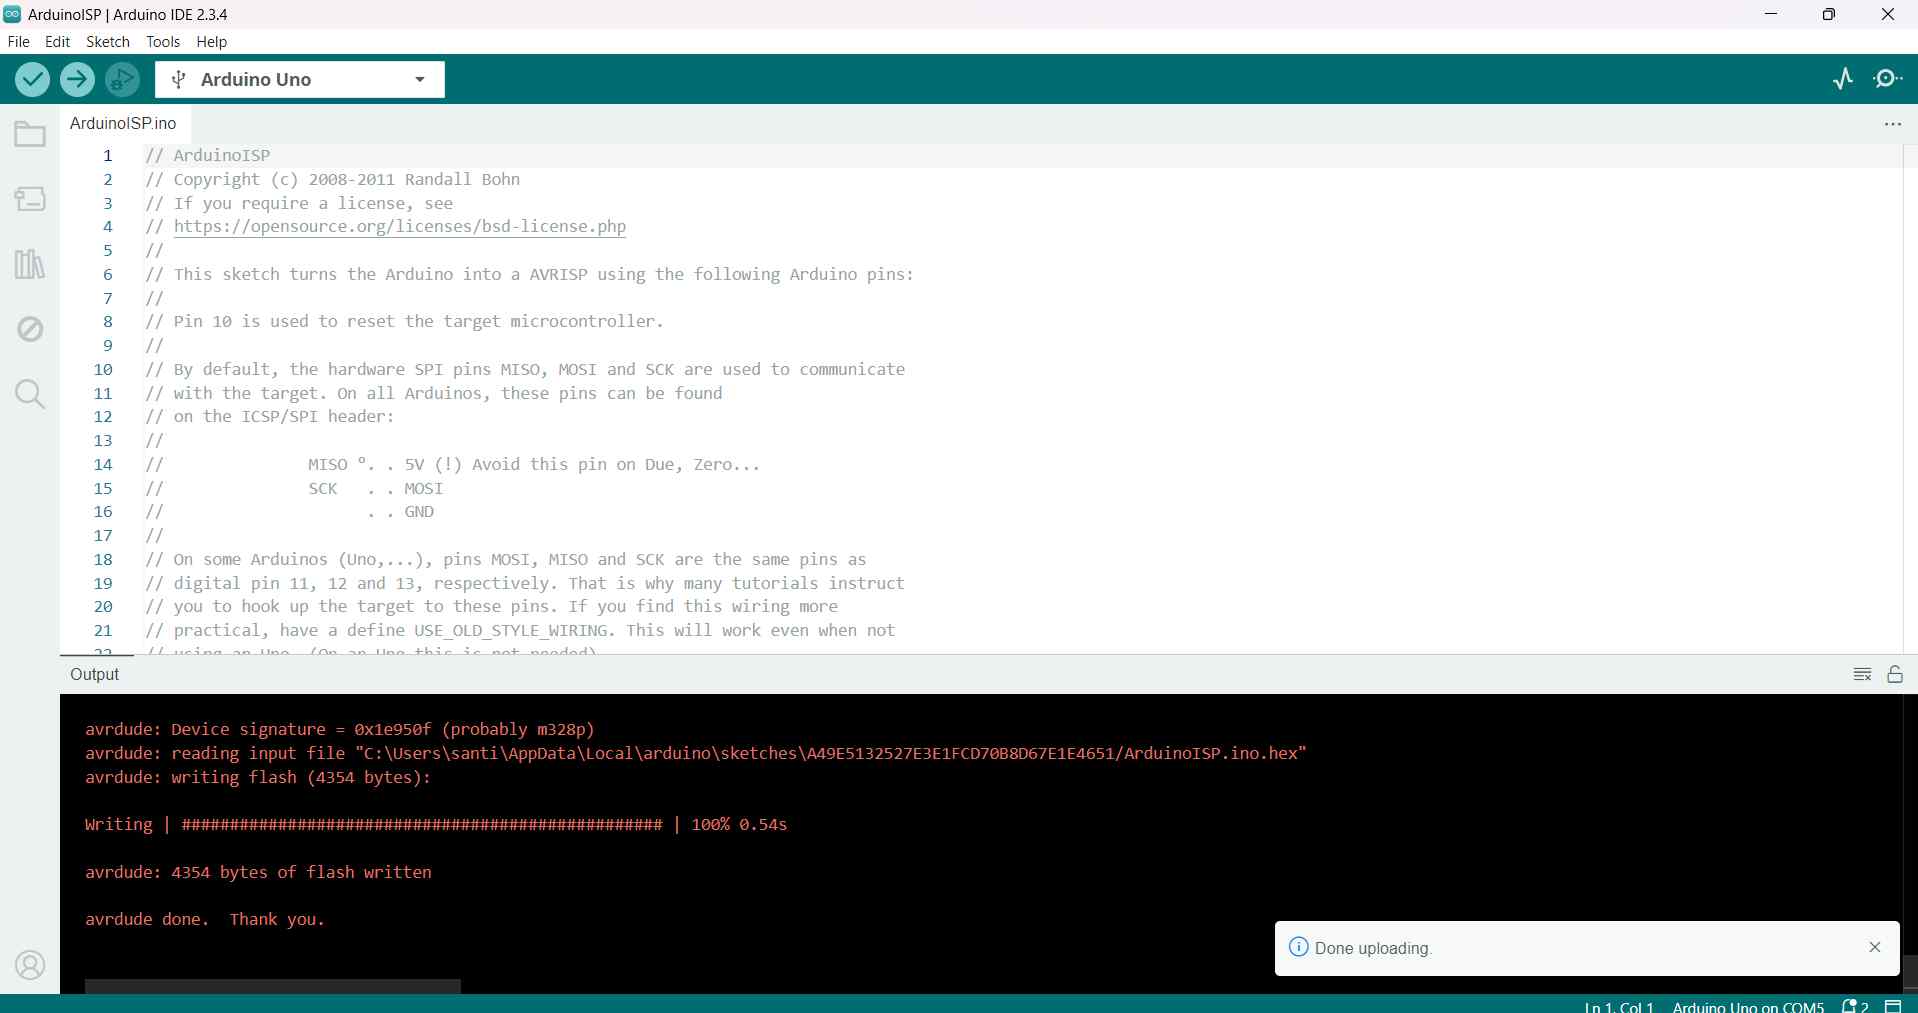Open the Library Manager sidebar

point(30,264)
